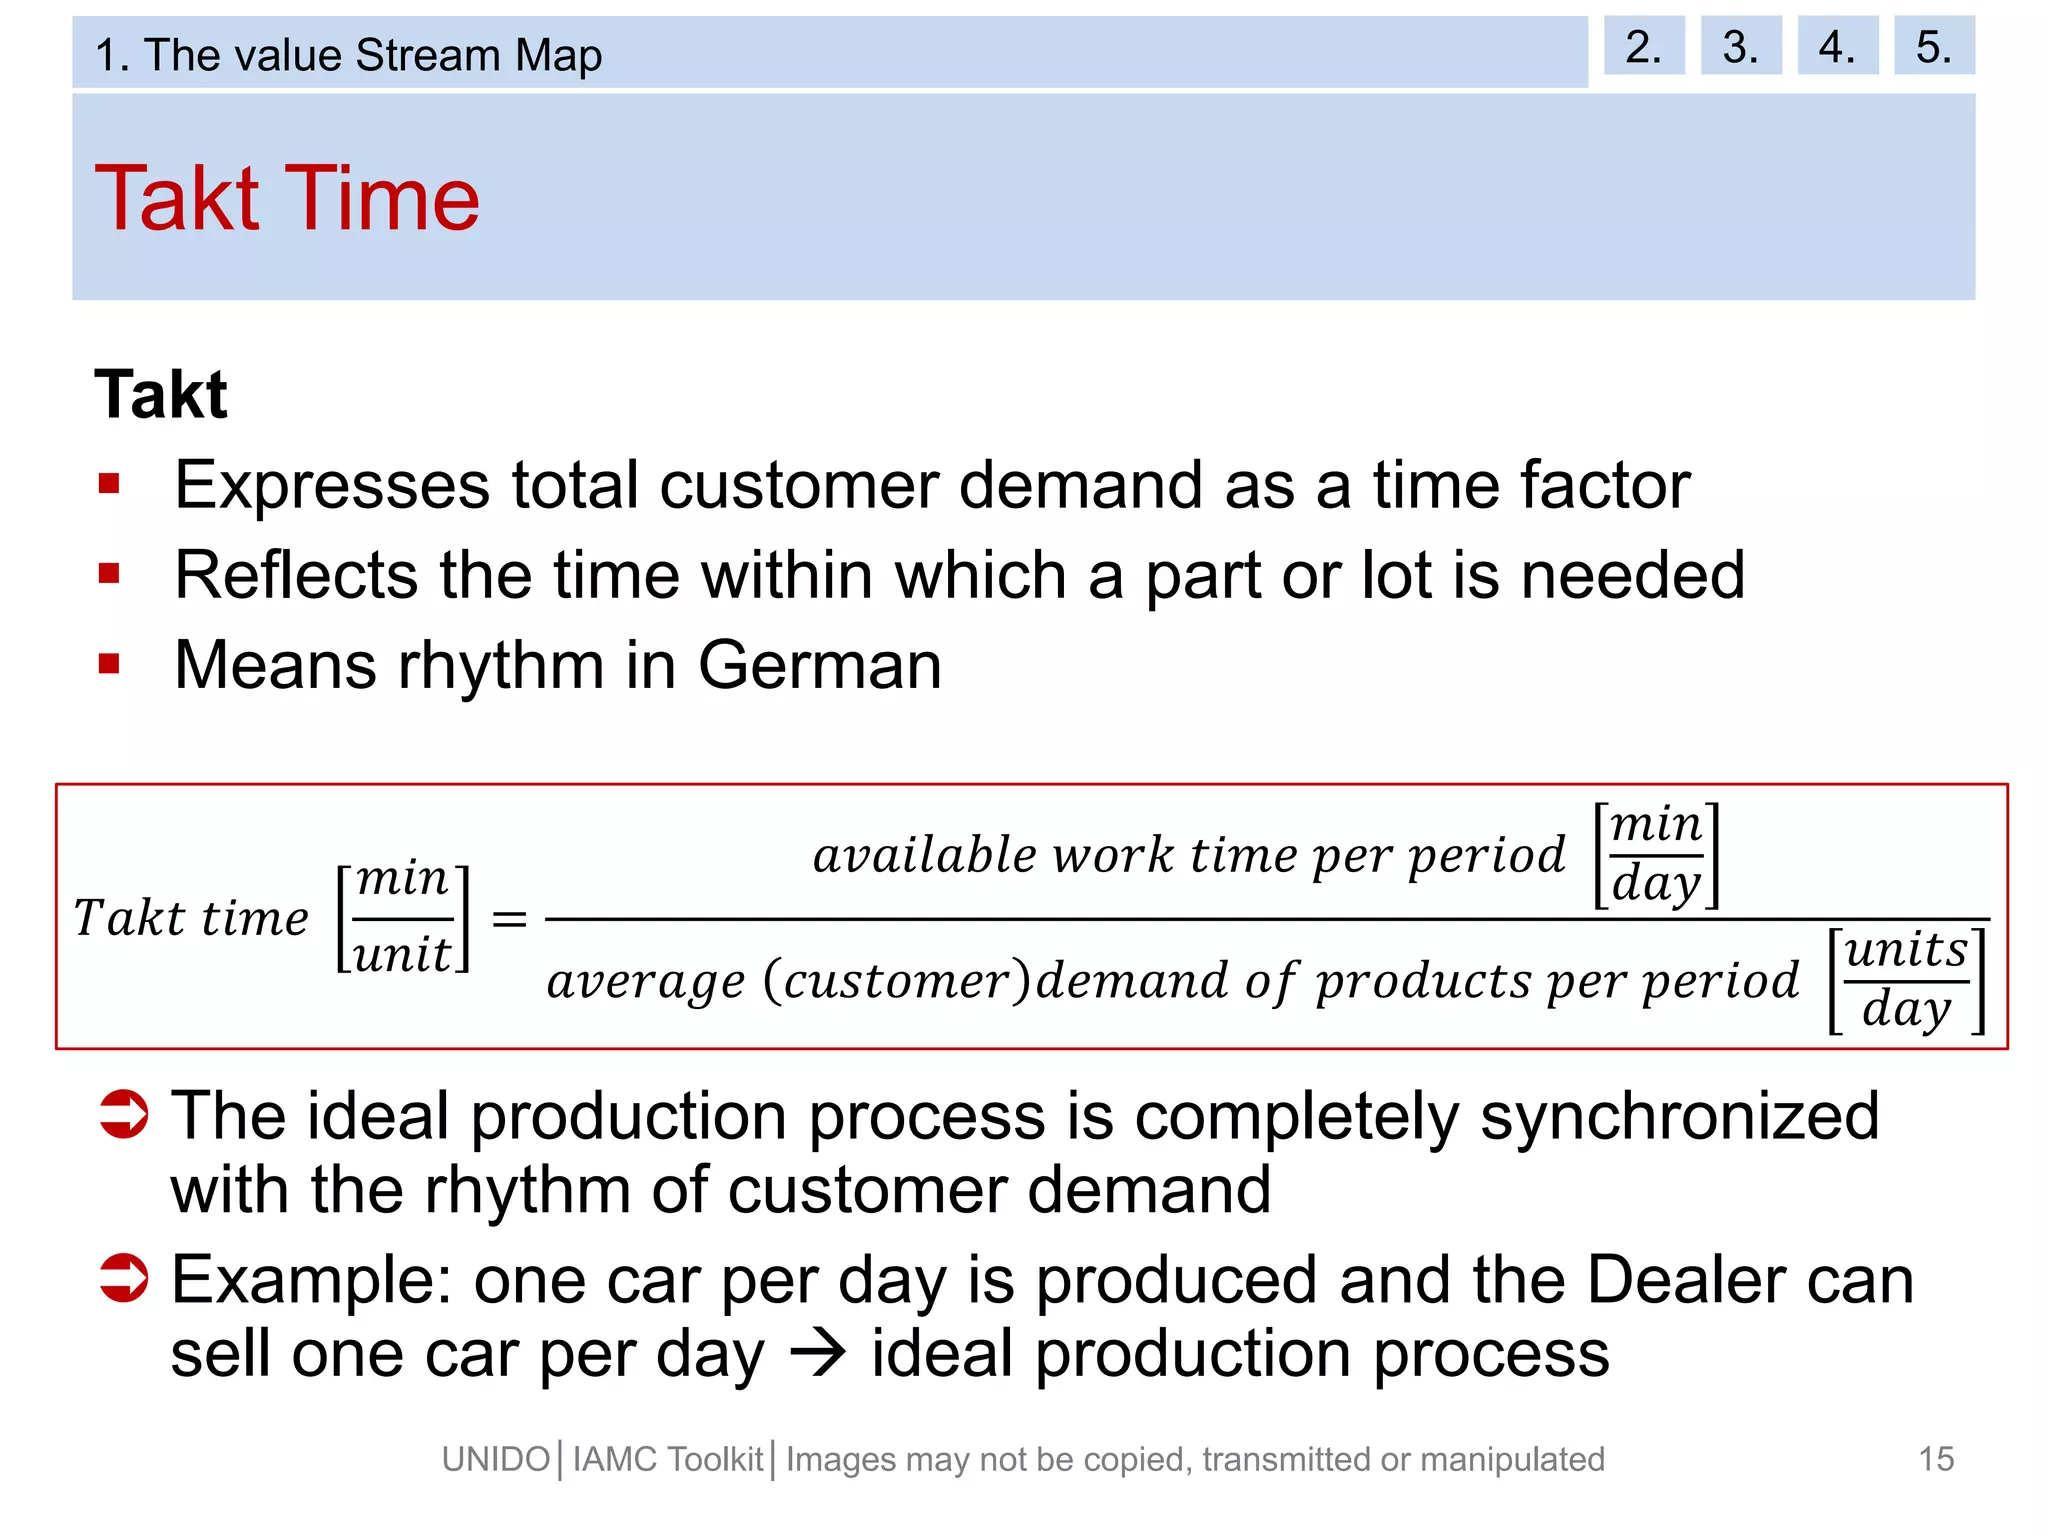The height and width of the screenshot is (1536, 2048).
Task: Click the arrow symbol before 'ideal production process'
Action: [x=818, y=1356]
